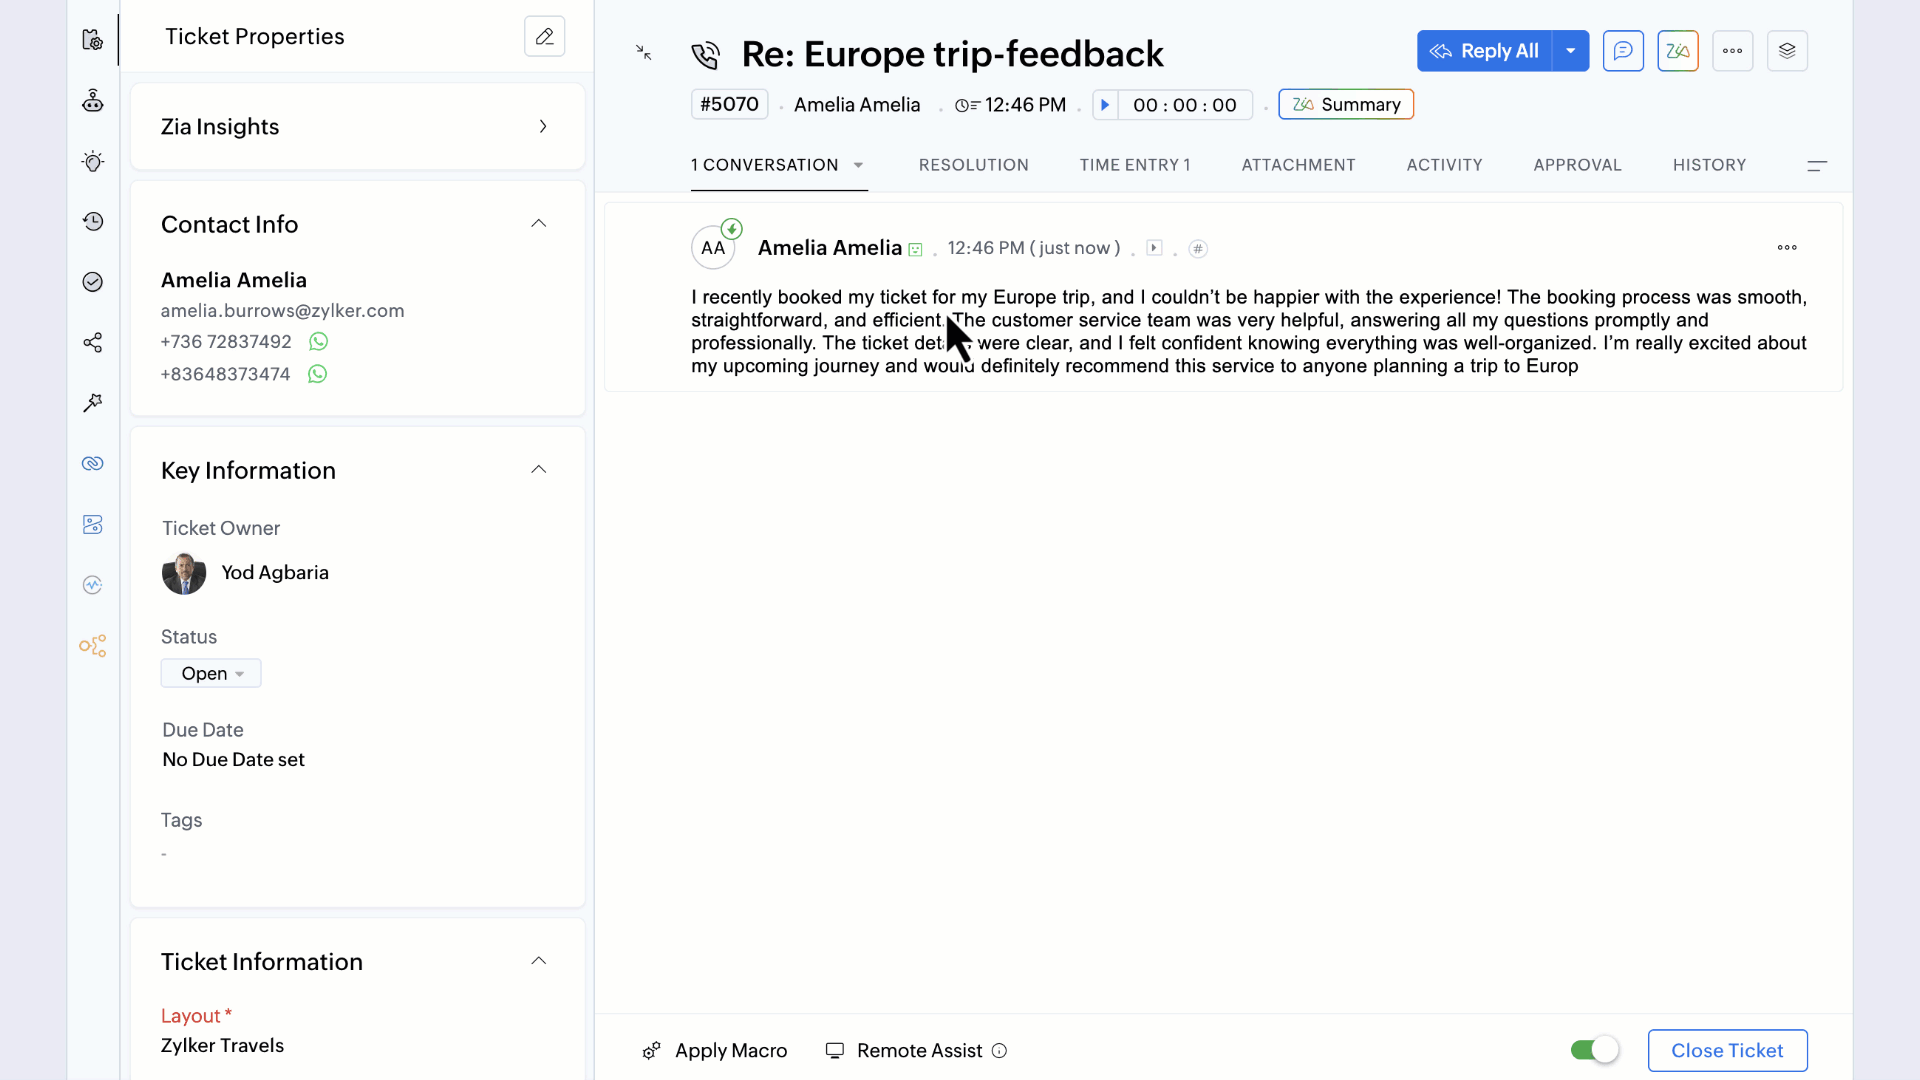
Task: Click first WhatsApp icon beside phone number
Action: click(318, 342)
